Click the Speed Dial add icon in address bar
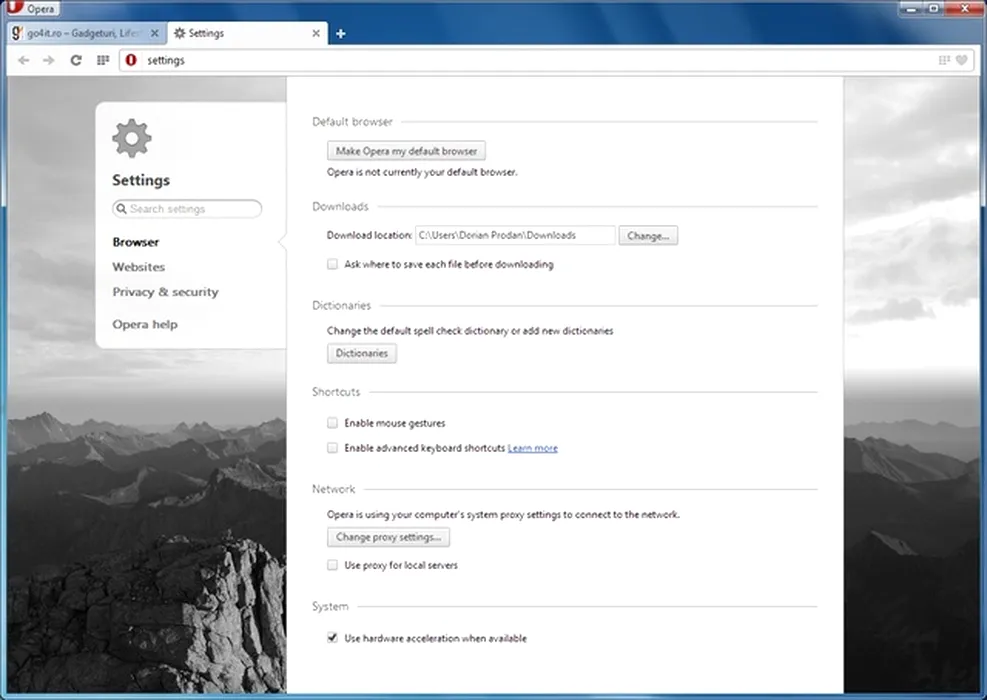 [944, 60]
